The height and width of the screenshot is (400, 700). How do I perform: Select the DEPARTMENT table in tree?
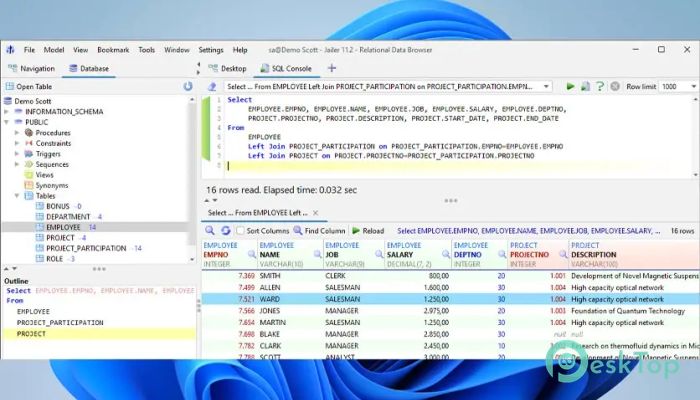pos(68,217)
